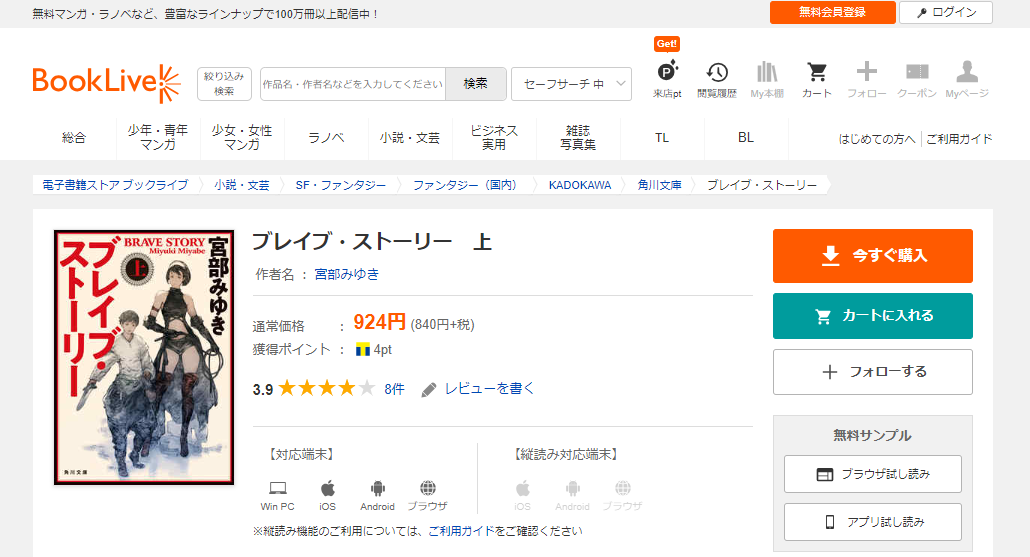The image size is (1030, 557).
Task: Click レビューを書く link
Action: pos(489,389)
